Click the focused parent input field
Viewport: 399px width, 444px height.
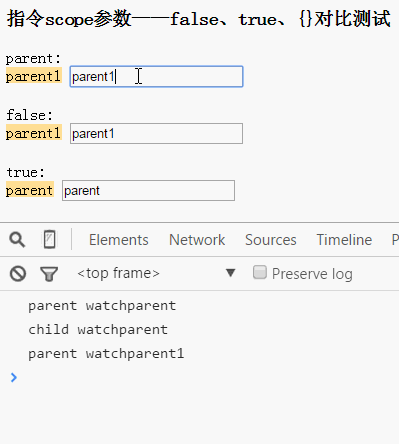[156, 77]
